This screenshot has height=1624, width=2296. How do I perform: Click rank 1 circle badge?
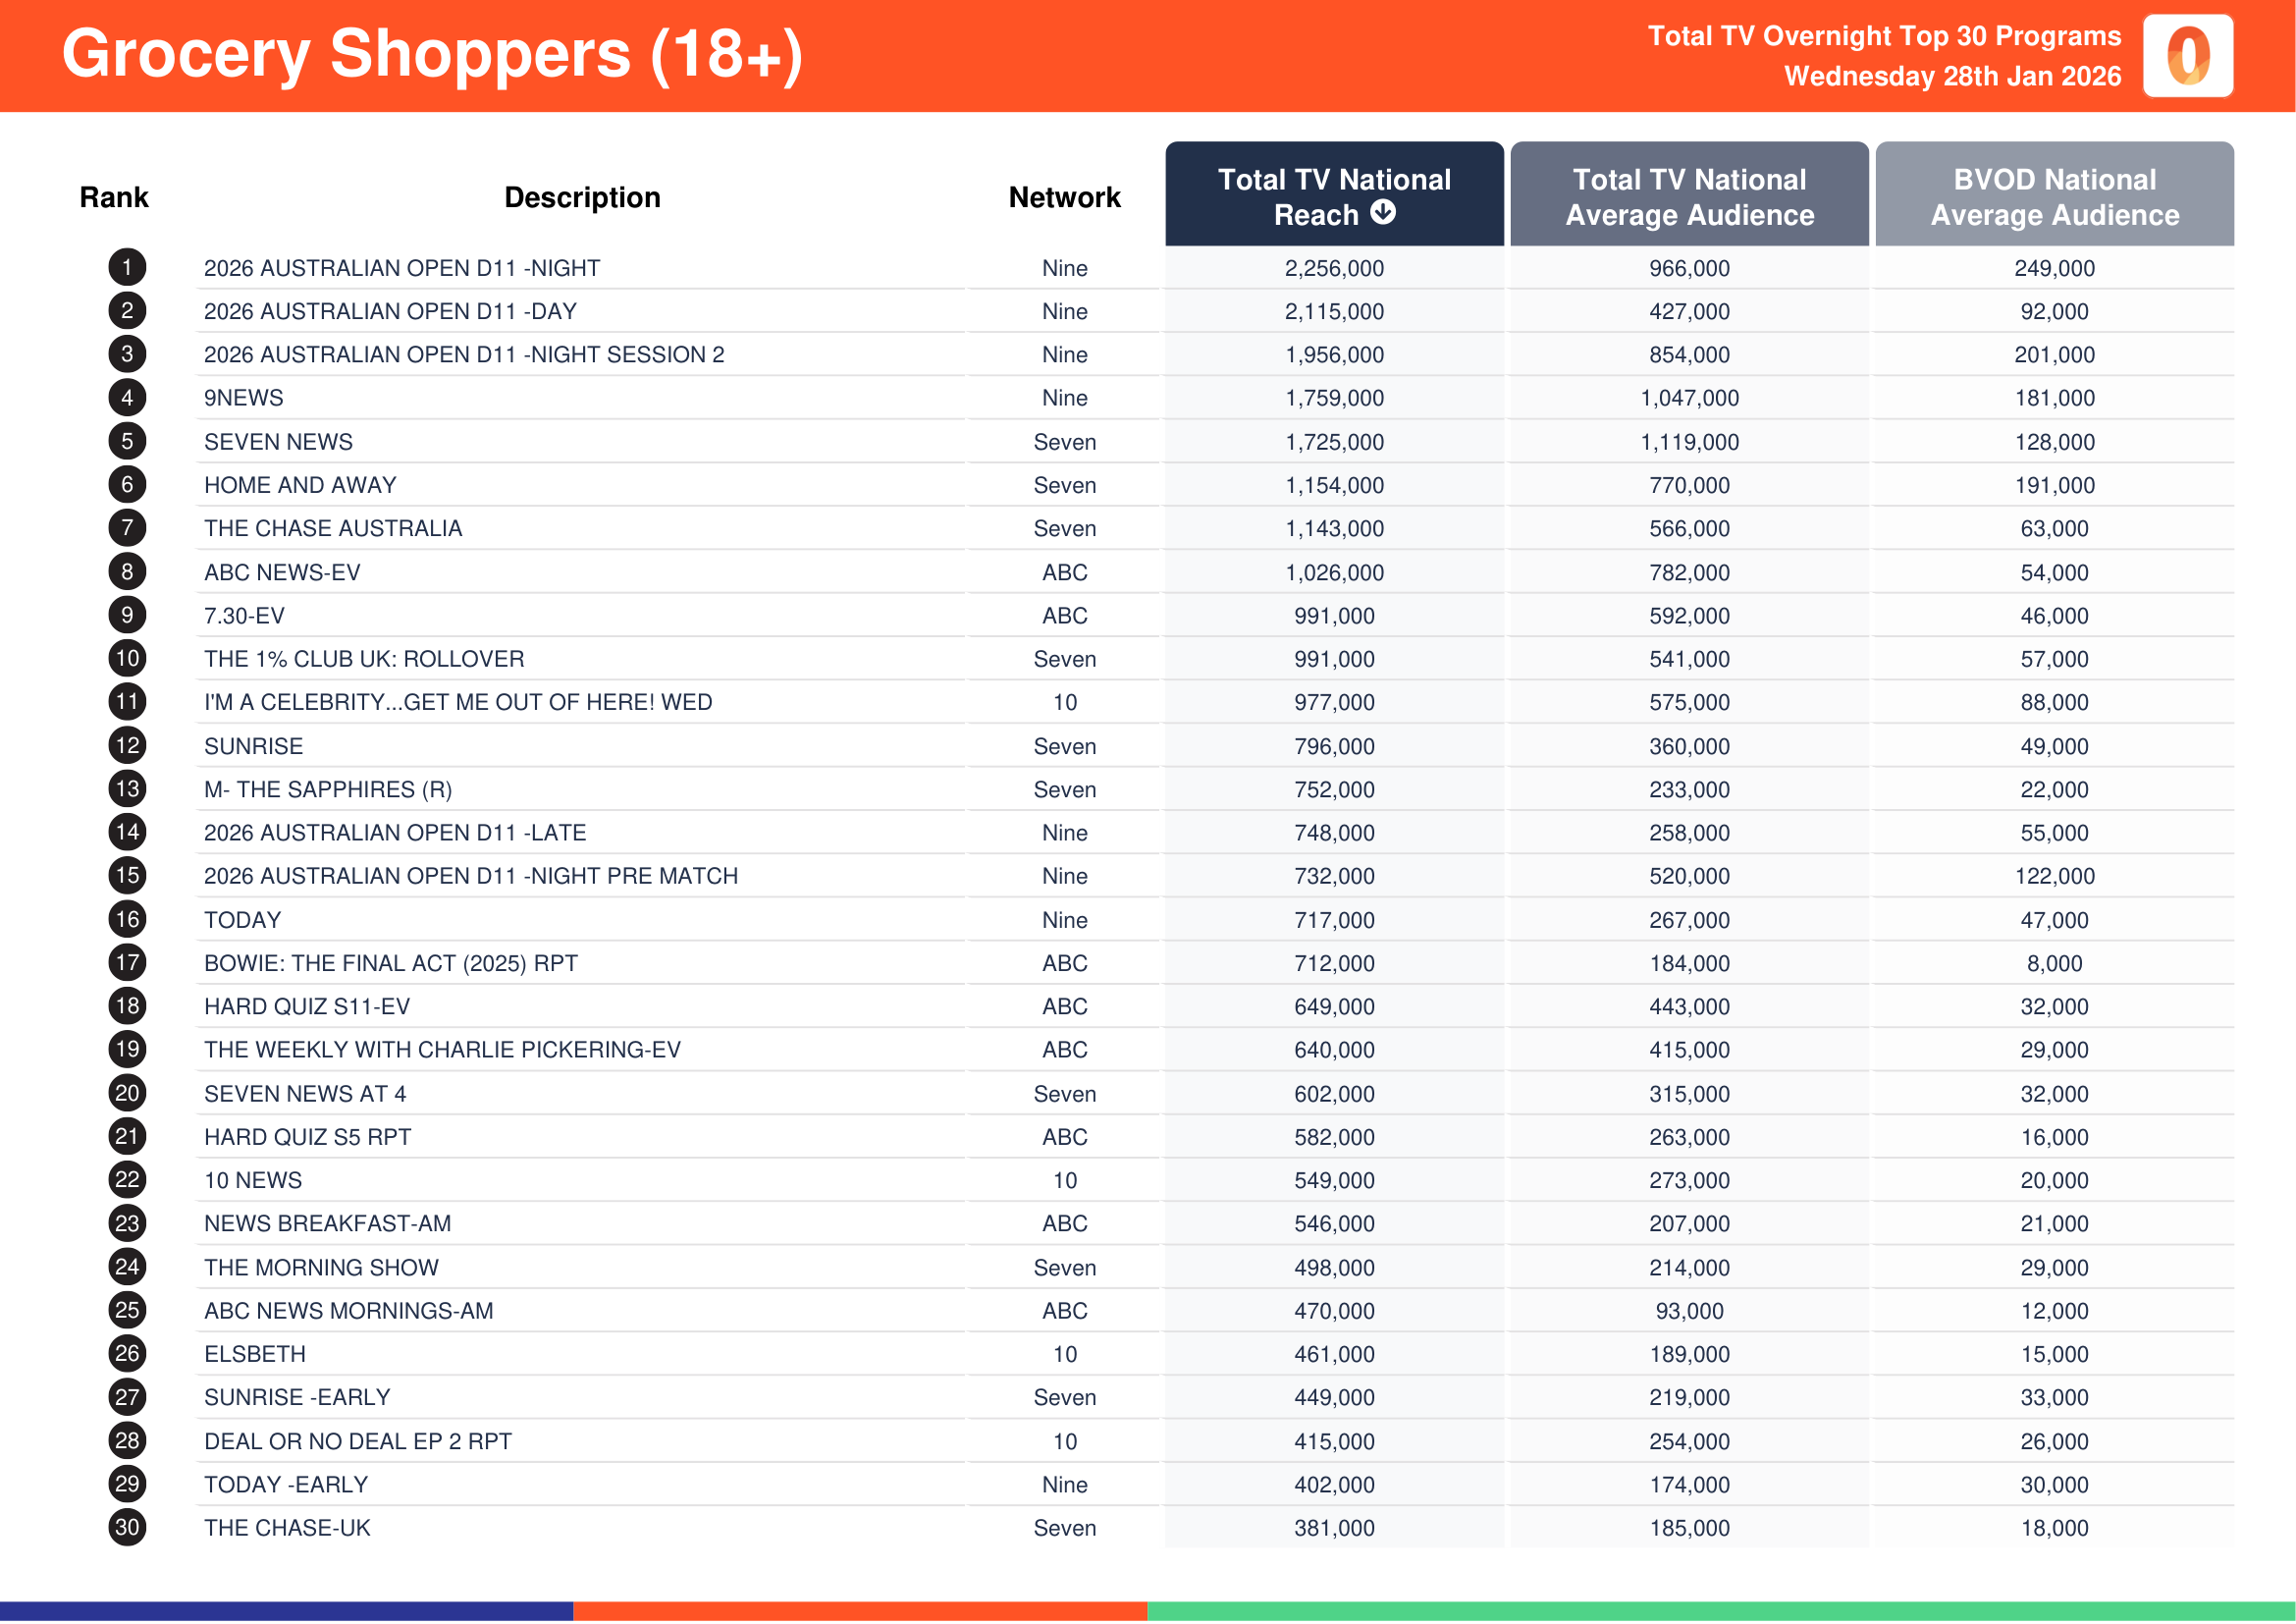coord(127,267)
